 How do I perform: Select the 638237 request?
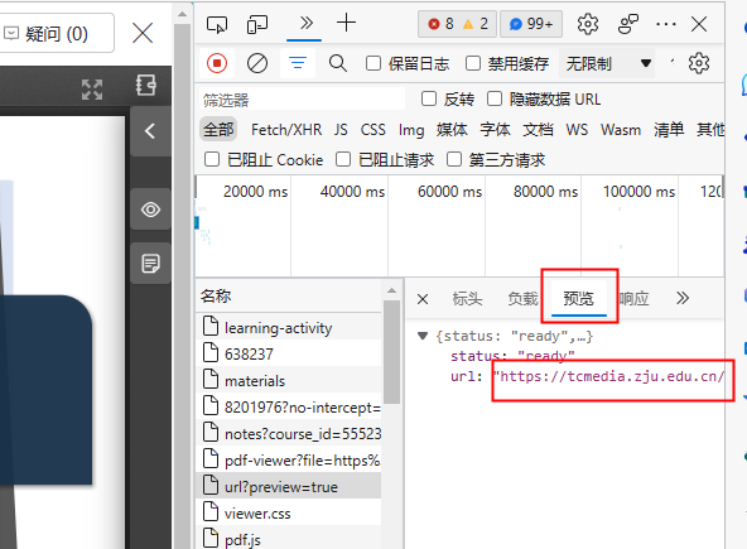288,353
